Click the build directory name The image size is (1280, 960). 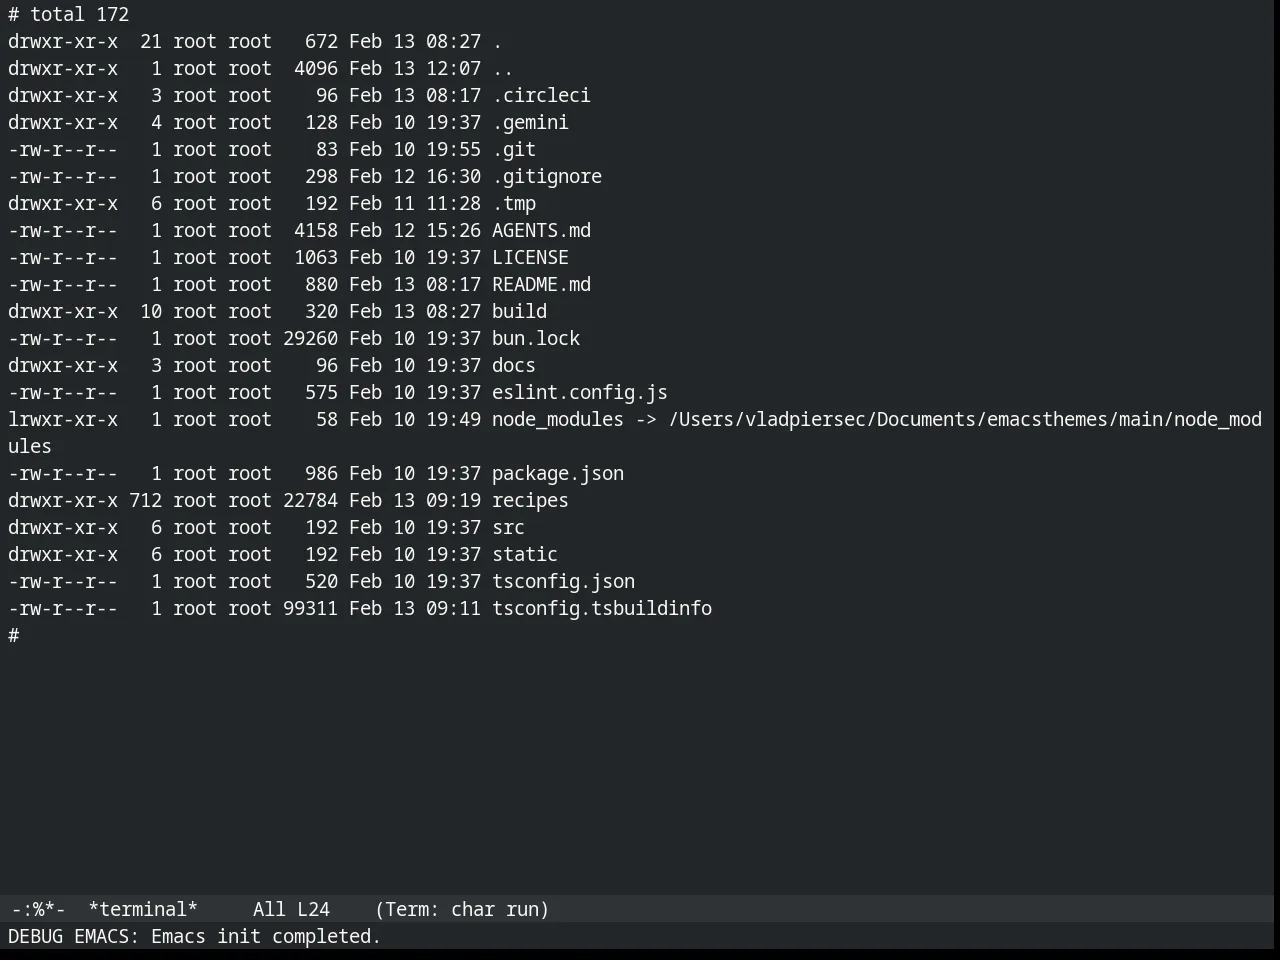(x=519, y=311)
